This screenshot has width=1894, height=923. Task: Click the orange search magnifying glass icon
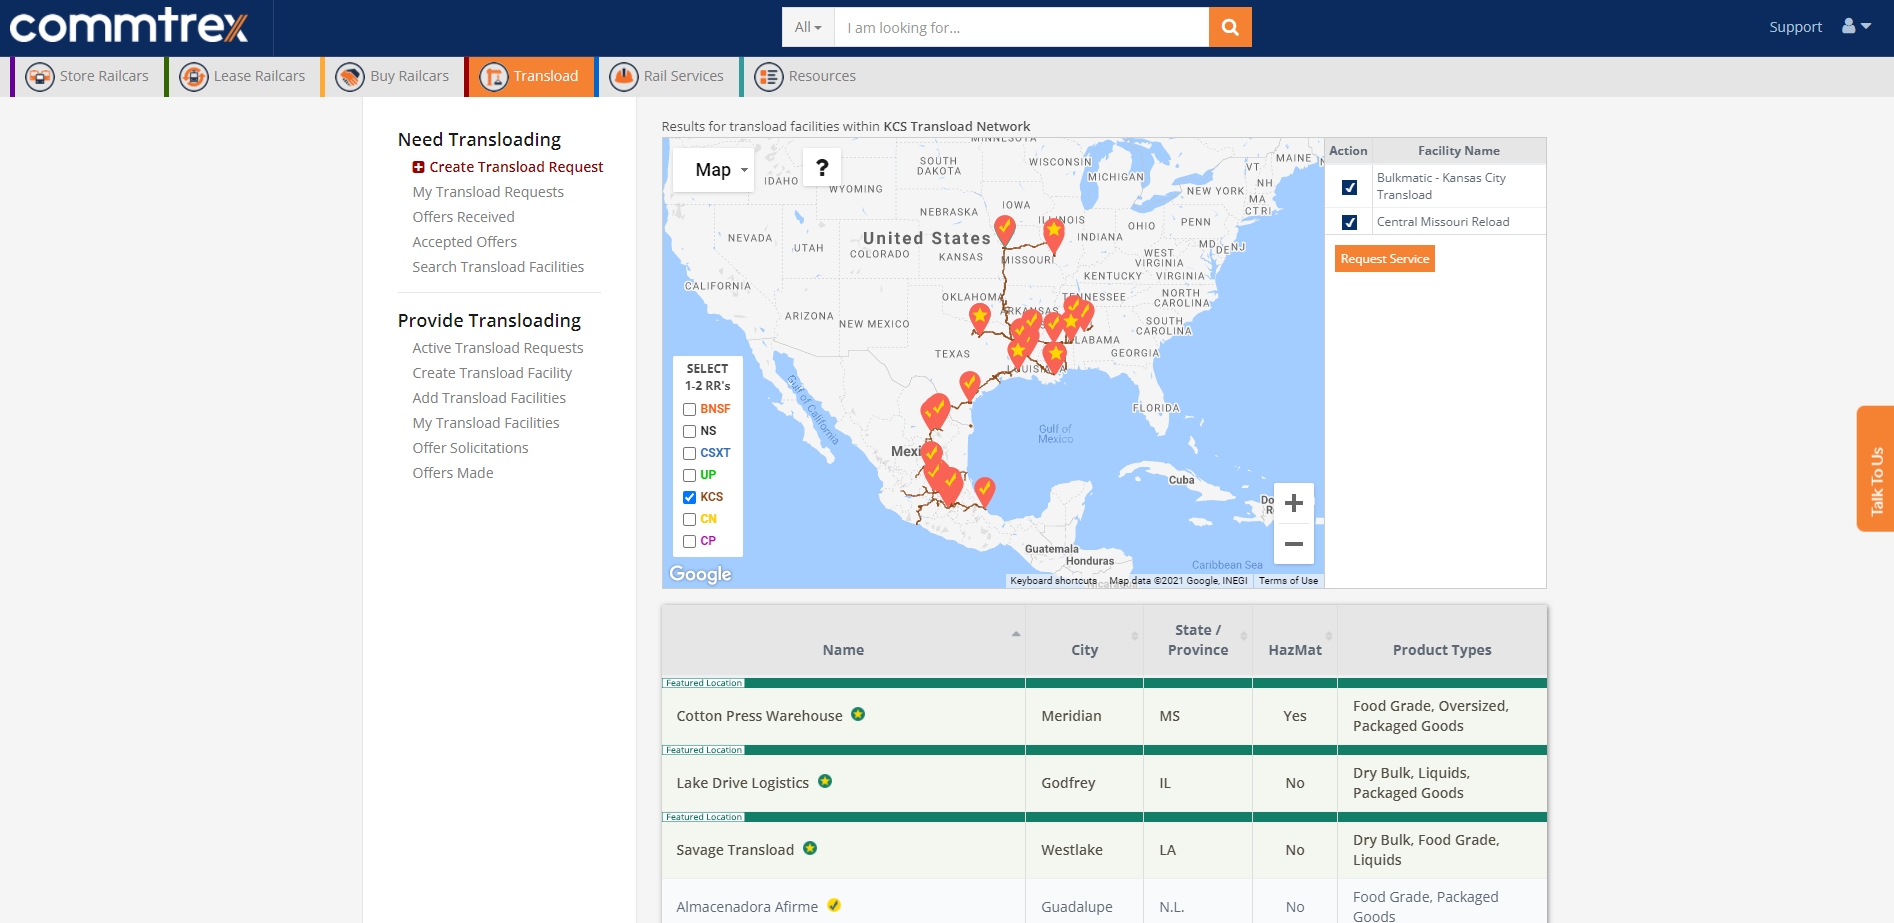1229,27
